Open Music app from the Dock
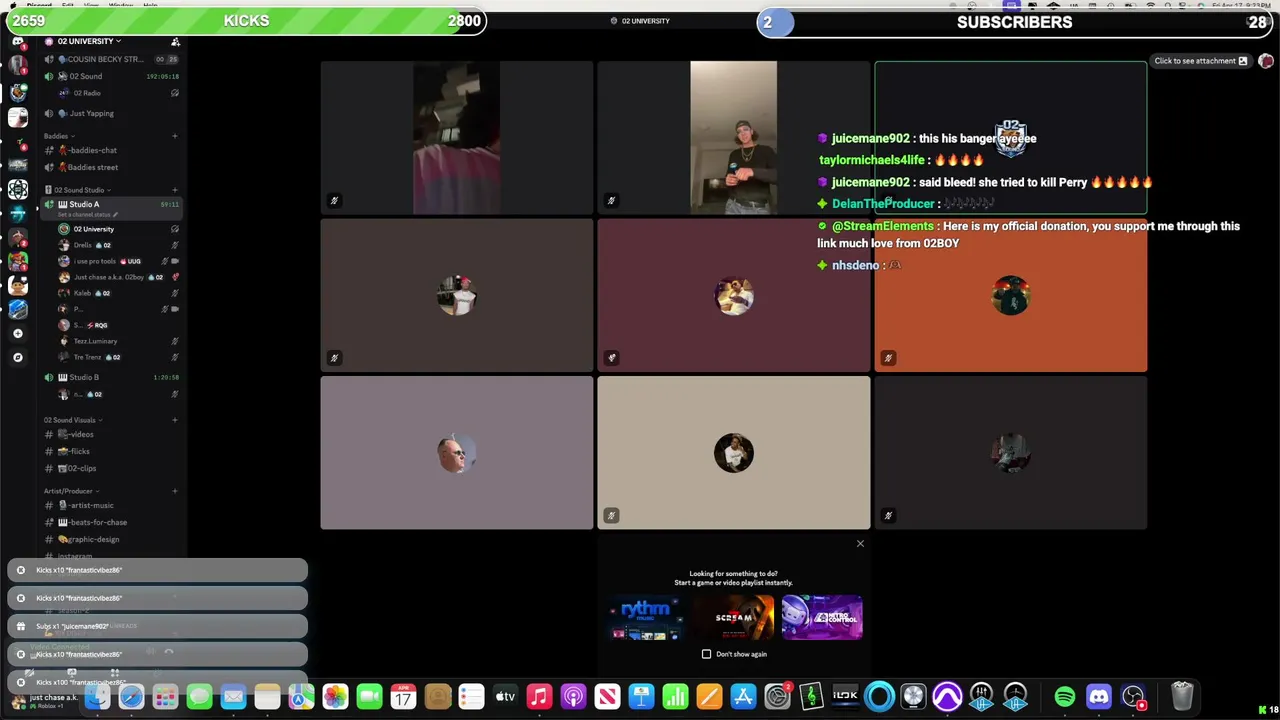 (x=539, y=696)
